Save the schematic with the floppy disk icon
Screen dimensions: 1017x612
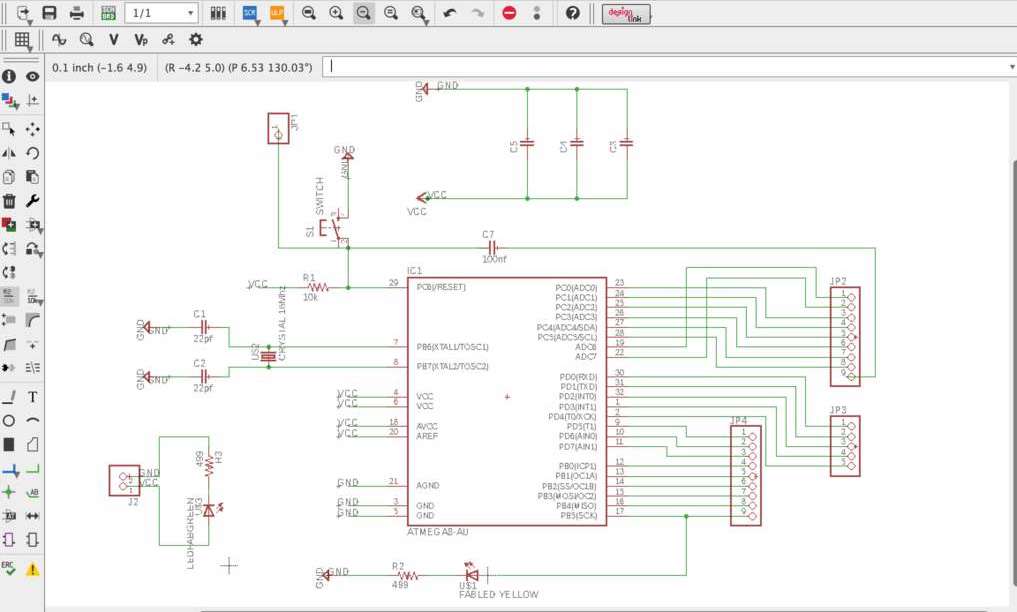tap(49, 13)
